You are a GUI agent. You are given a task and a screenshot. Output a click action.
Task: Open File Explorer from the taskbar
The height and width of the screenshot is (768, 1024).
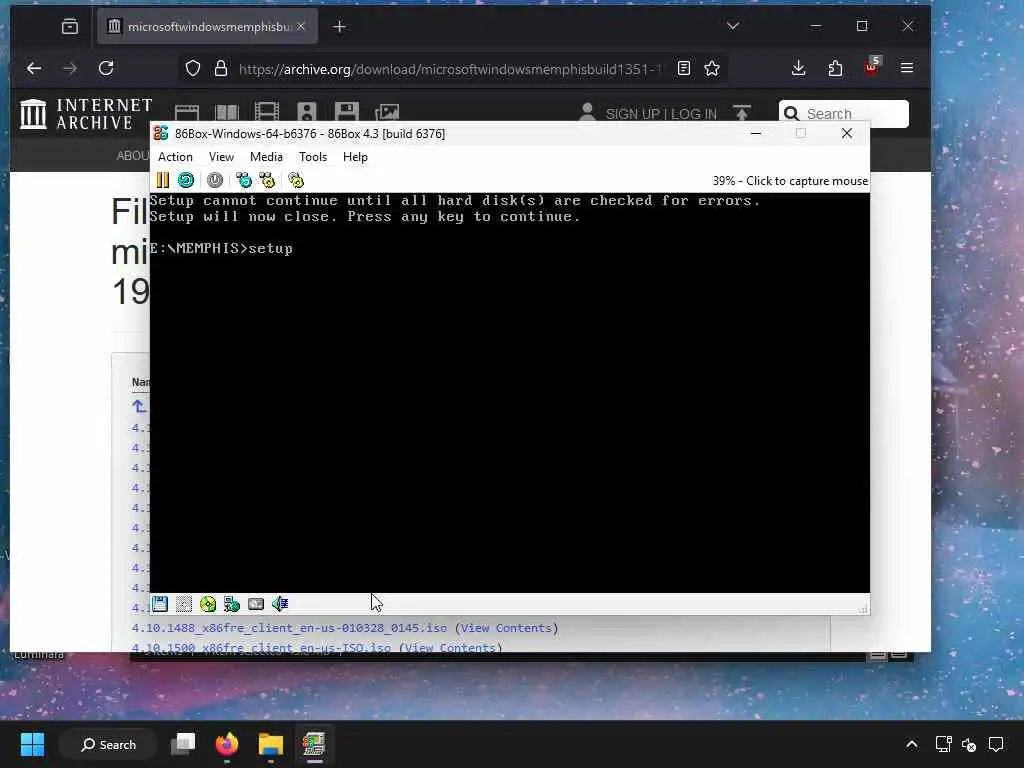(x=270, y=744)
